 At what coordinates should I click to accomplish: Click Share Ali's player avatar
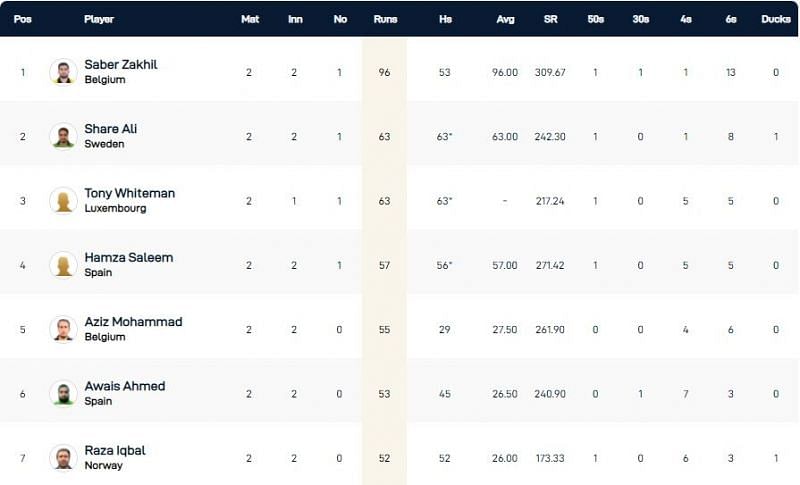[63, 136]
